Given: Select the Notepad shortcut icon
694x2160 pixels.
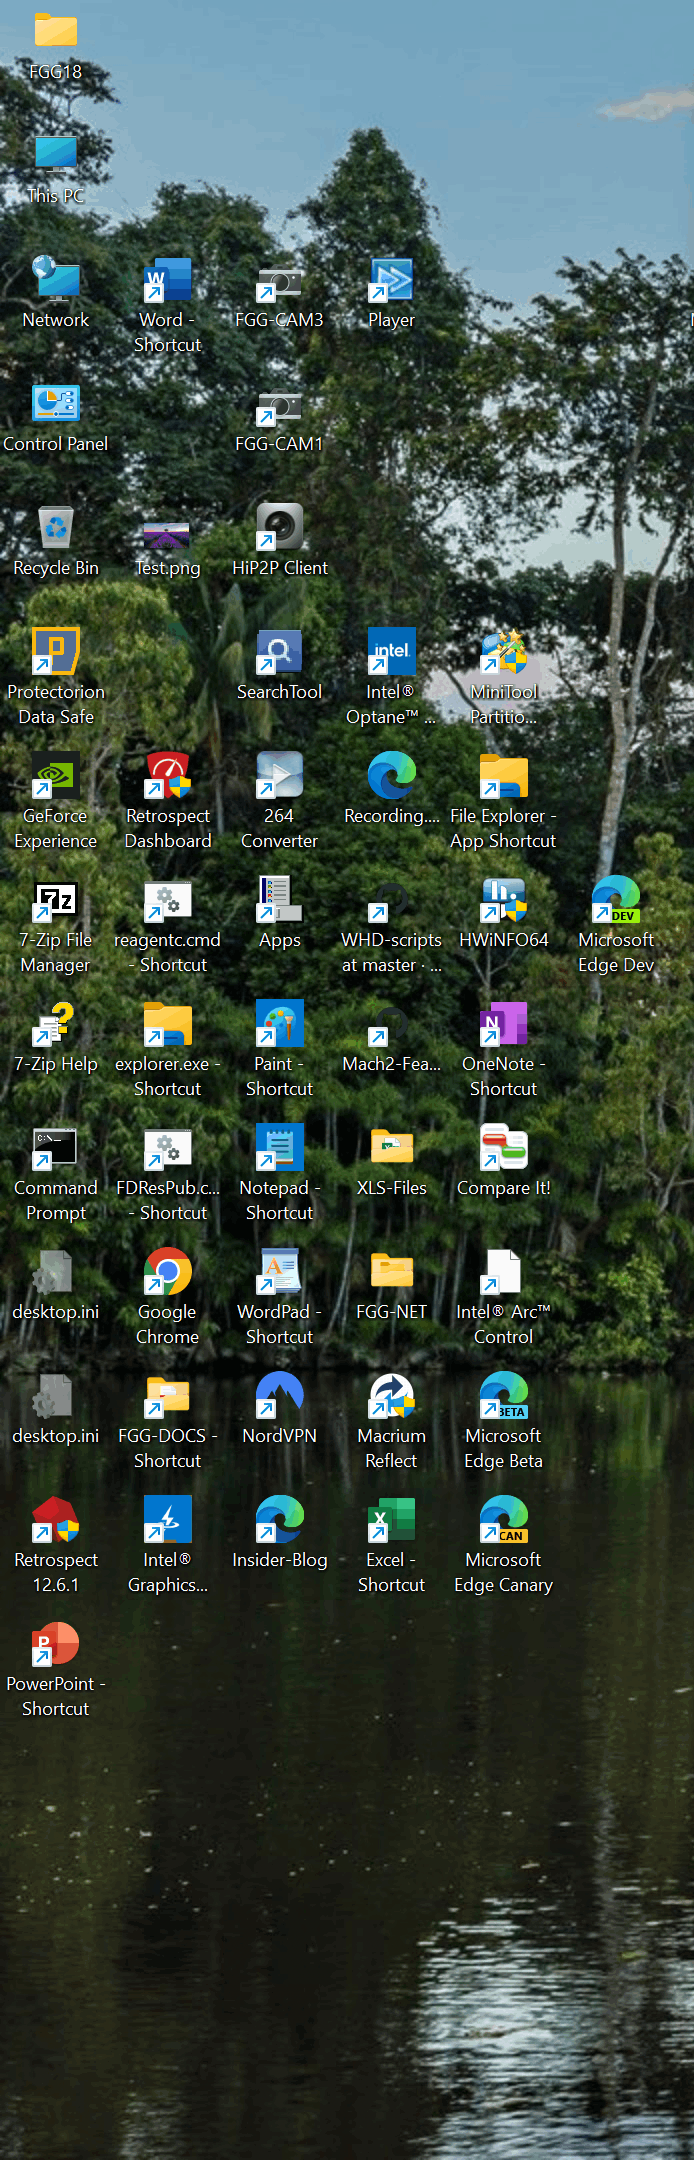Looking at the screenshot, I should tap(280, 1147).
